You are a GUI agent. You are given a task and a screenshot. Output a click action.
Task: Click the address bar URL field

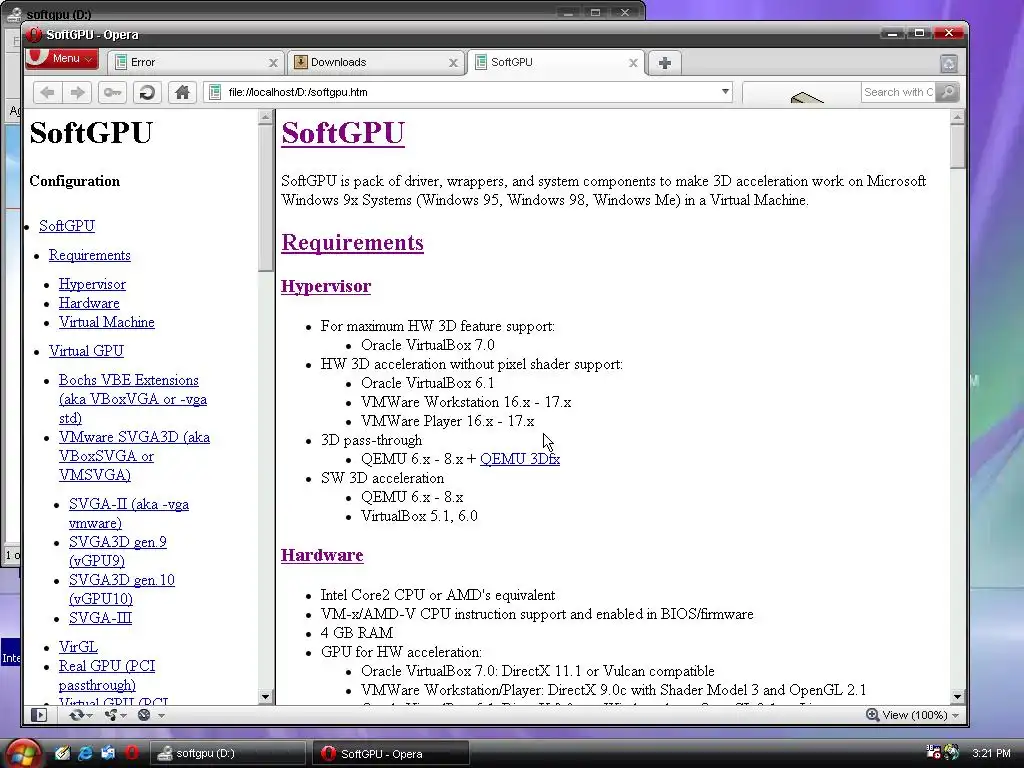coord(470,92)
